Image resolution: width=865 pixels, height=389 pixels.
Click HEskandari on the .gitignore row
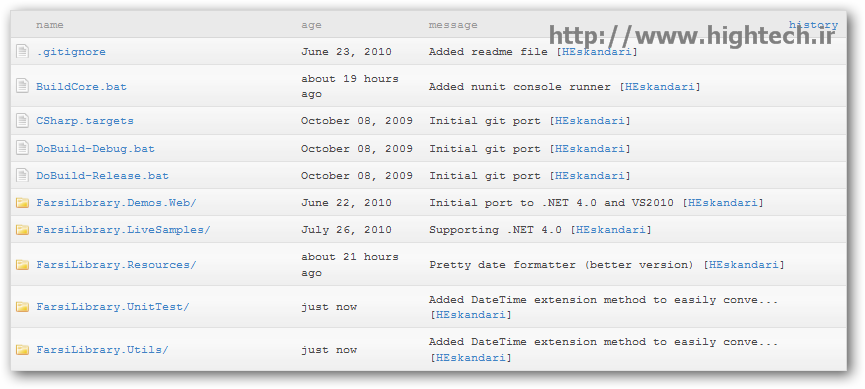[x=596, y=52]
